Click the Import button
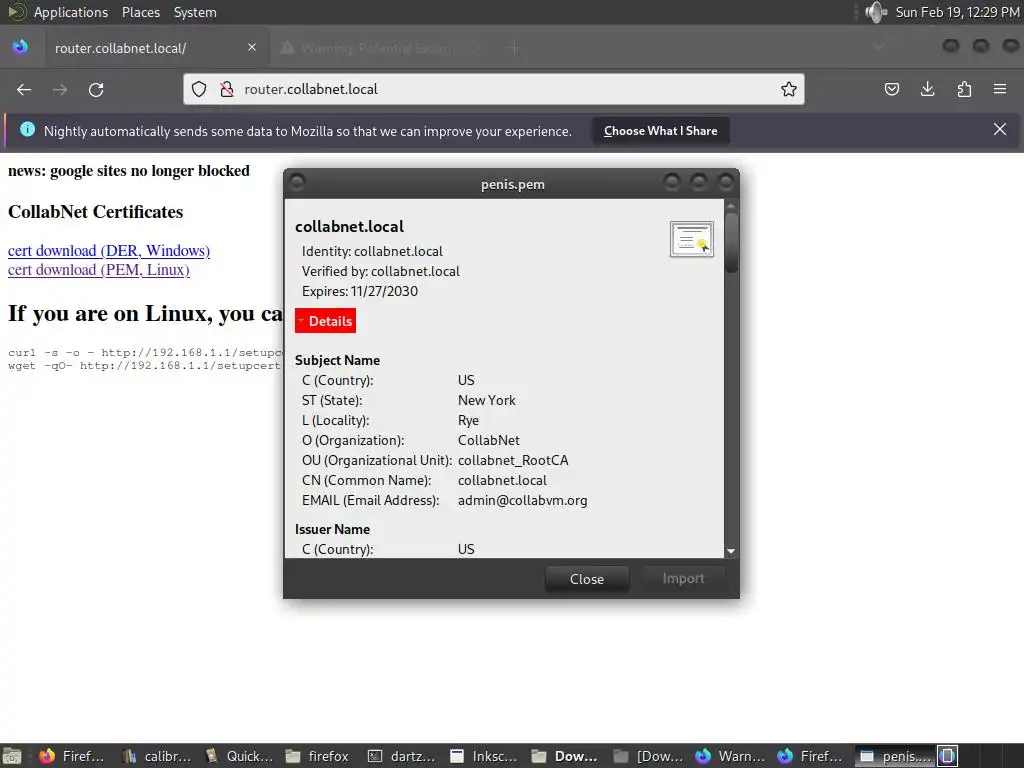Viewport: 1024px width, 768px height. [683, 579]
